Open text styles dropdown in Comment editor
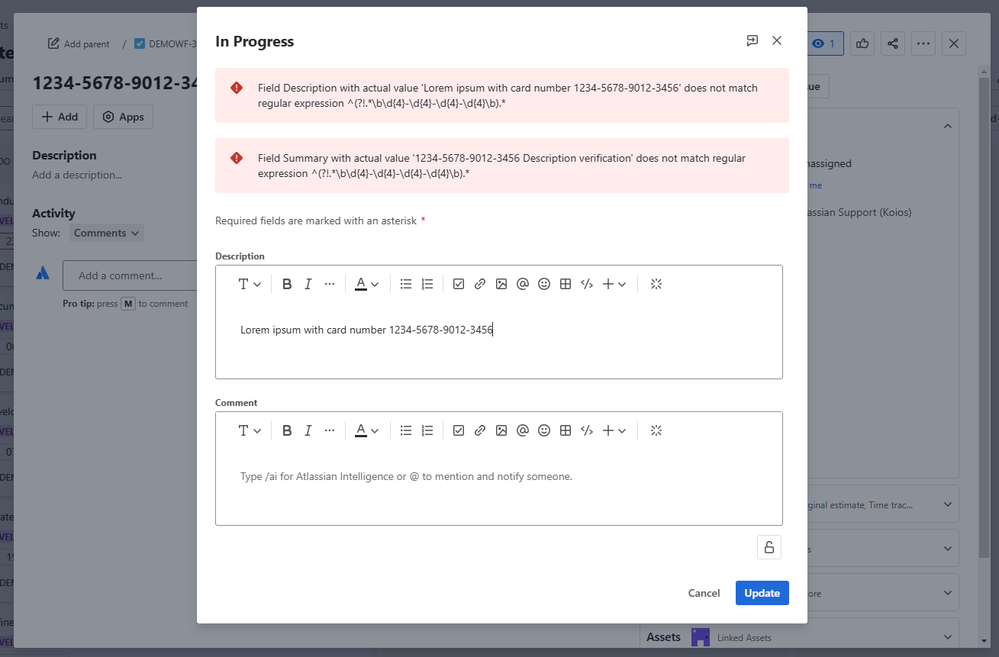The width and height of the screenshot is (999, 657). pos(249,431)
